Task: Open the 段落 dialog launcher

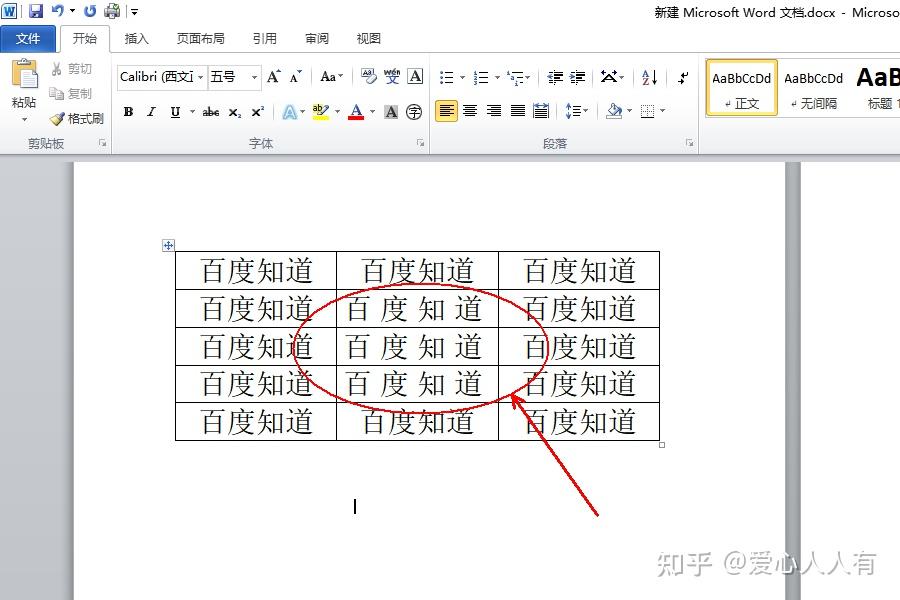Action: pos(689,143)
